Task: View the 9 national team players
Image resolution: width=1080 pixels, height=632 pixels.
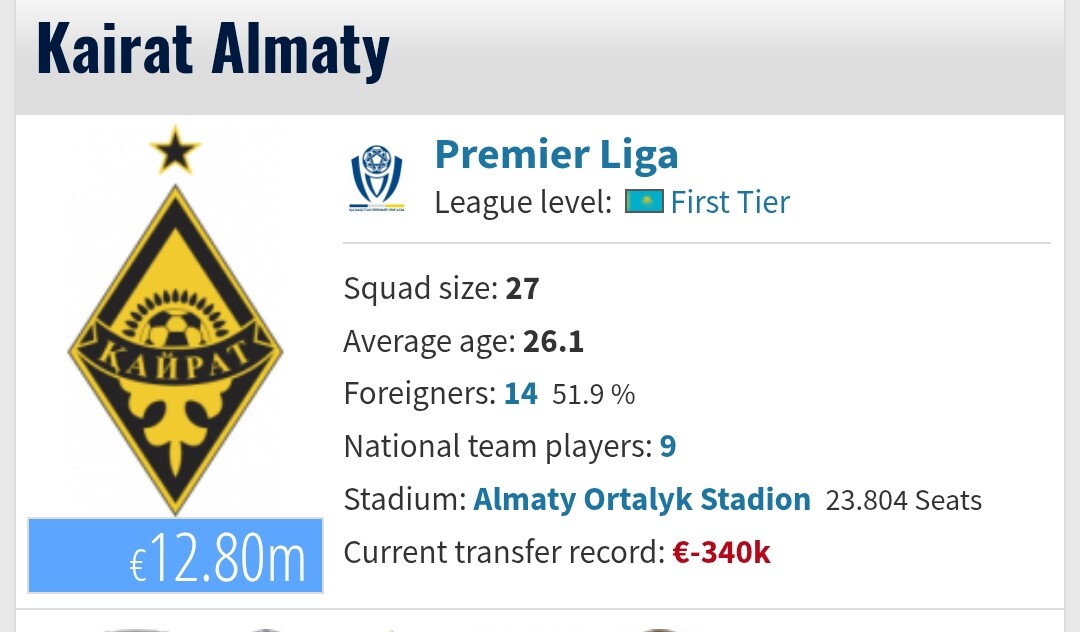Action: (x=668, y=446)
